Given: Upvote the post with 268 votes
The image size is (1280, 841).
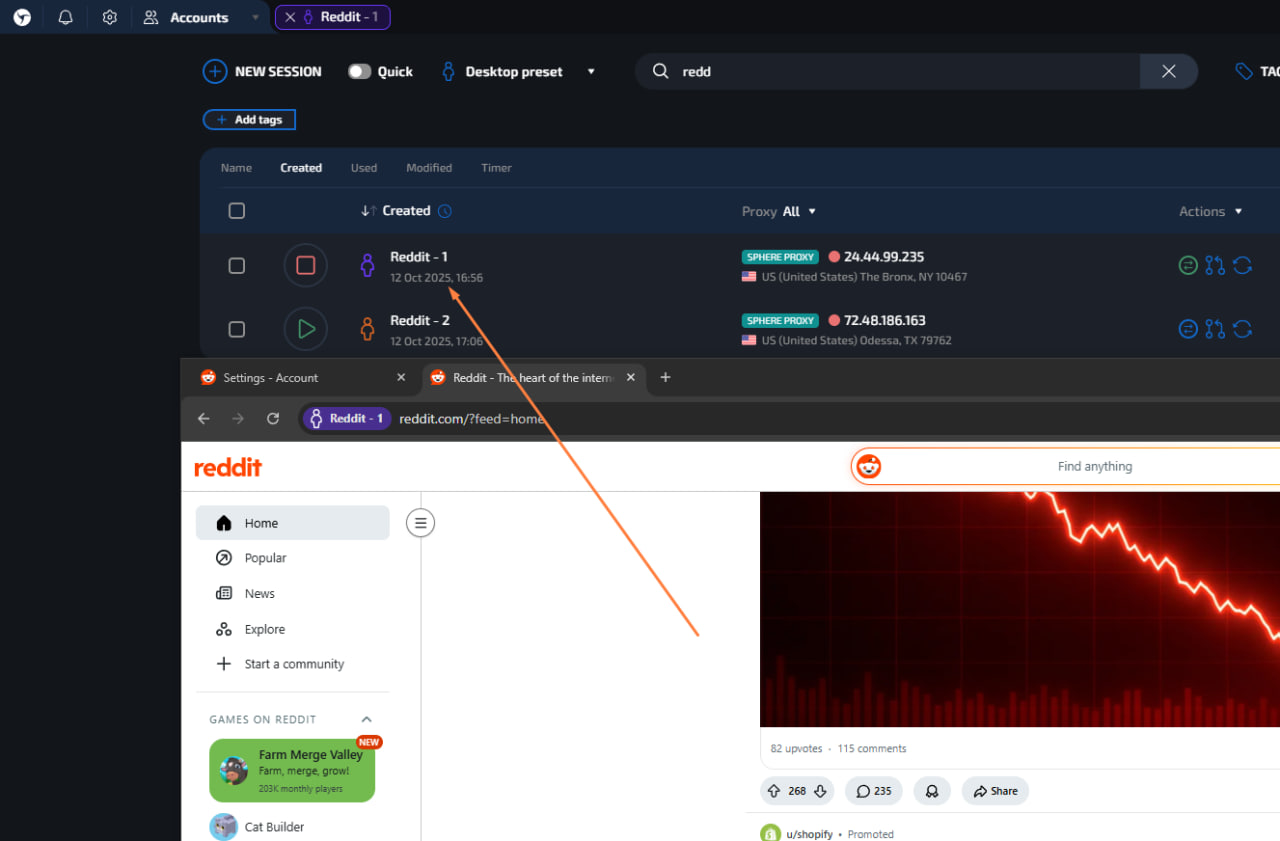Looking at the screenshot, I should 774,791.
